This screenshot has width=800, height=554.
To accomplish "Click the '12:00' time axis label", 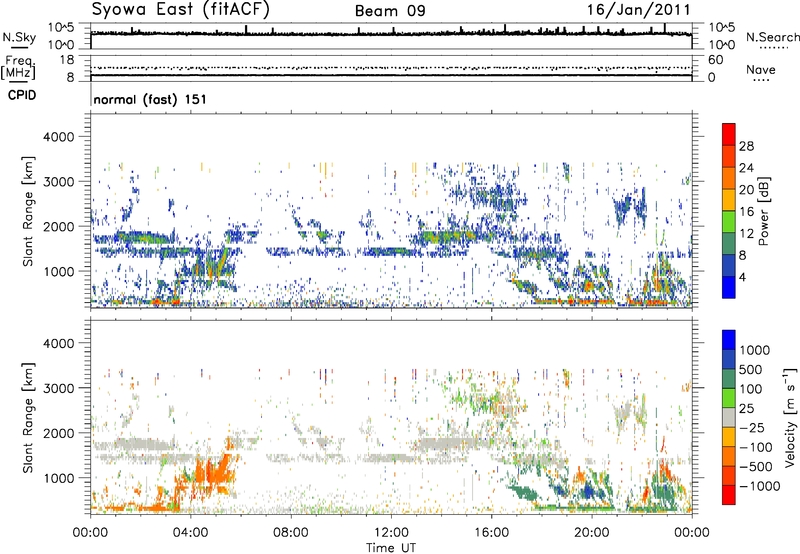I will [x=391, y=533].
